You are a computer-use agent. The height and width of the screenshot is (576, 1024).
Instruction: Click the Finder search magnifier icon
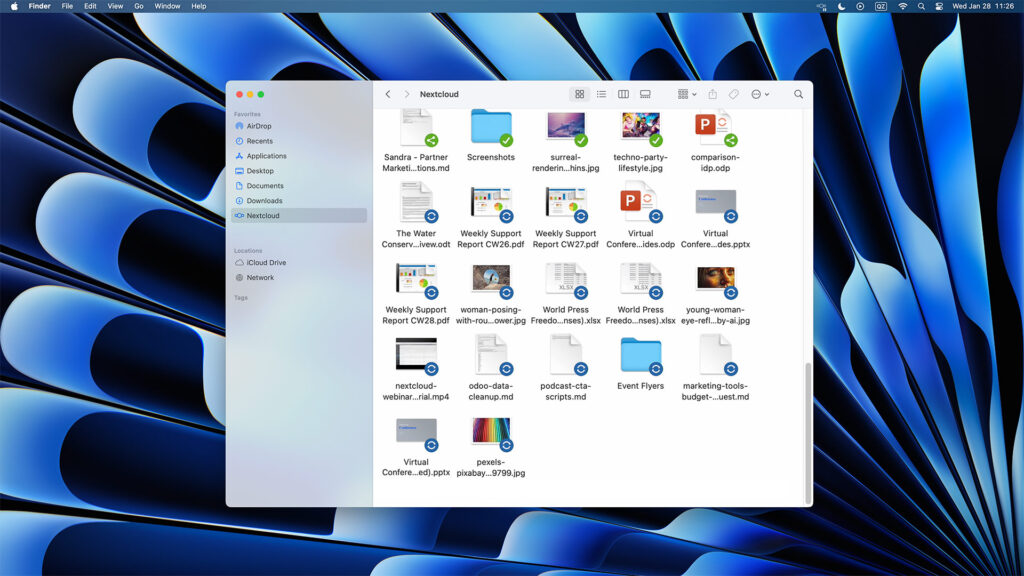(x=798, y=94)
